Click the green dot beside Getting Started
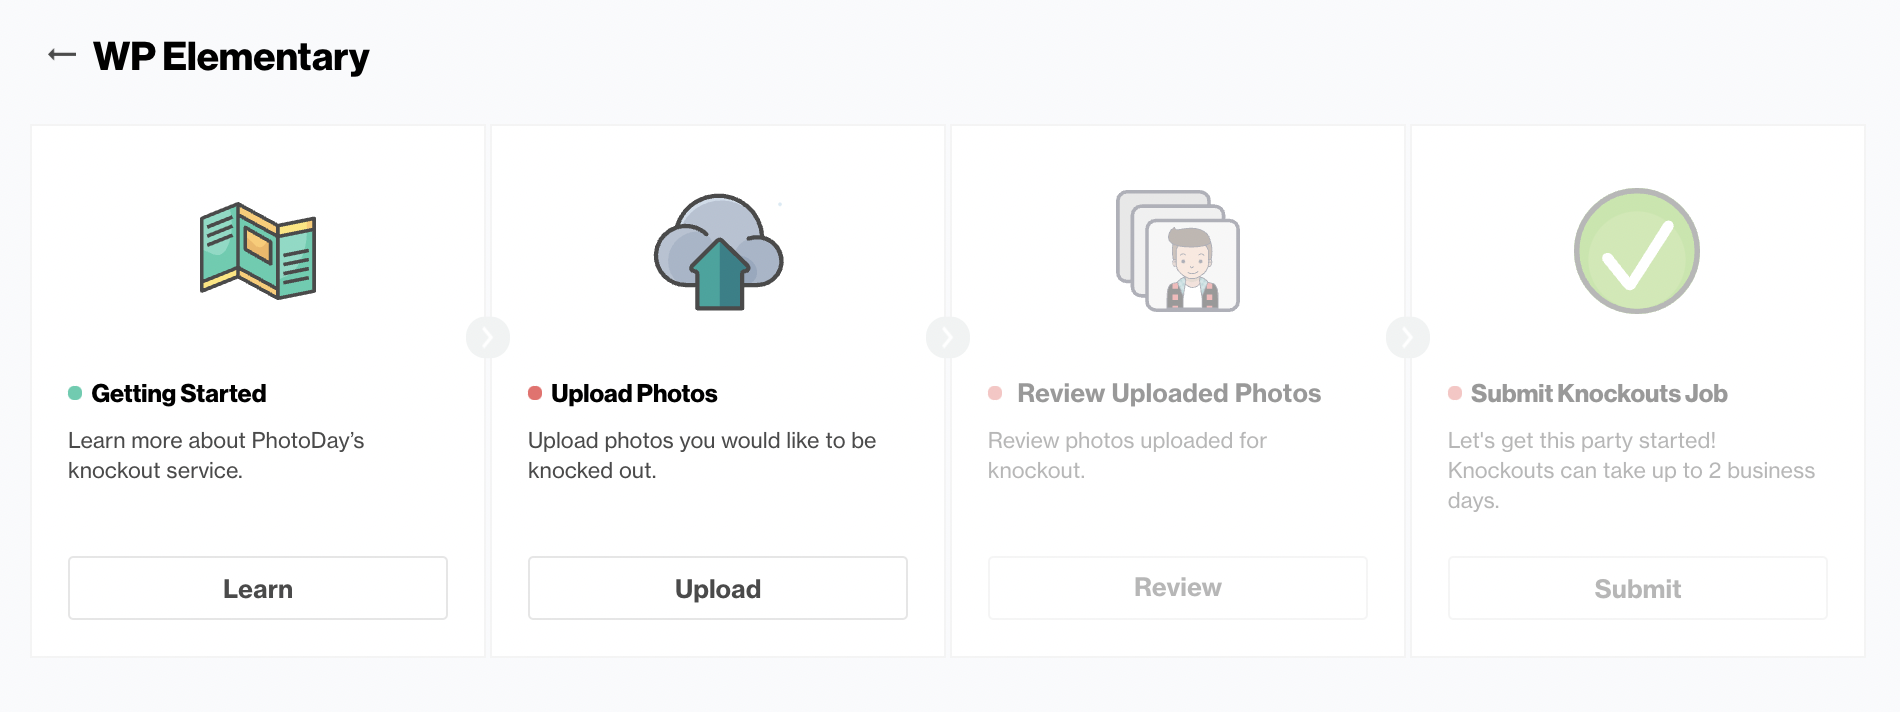The width and height of the screenshot is (1900, 712). (75, 393)
